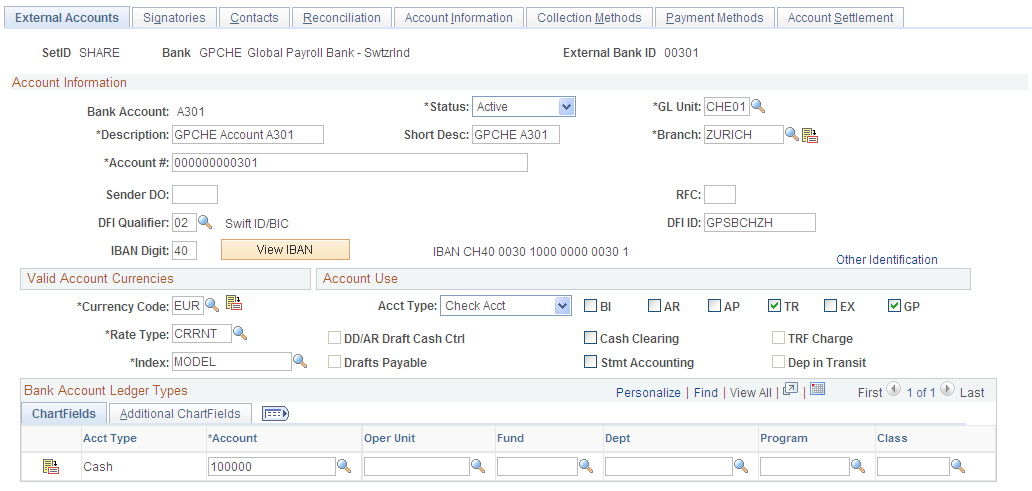Open Dept lookup magnifier
This screenshot has width=1032, height=491.
coord(742,466)
